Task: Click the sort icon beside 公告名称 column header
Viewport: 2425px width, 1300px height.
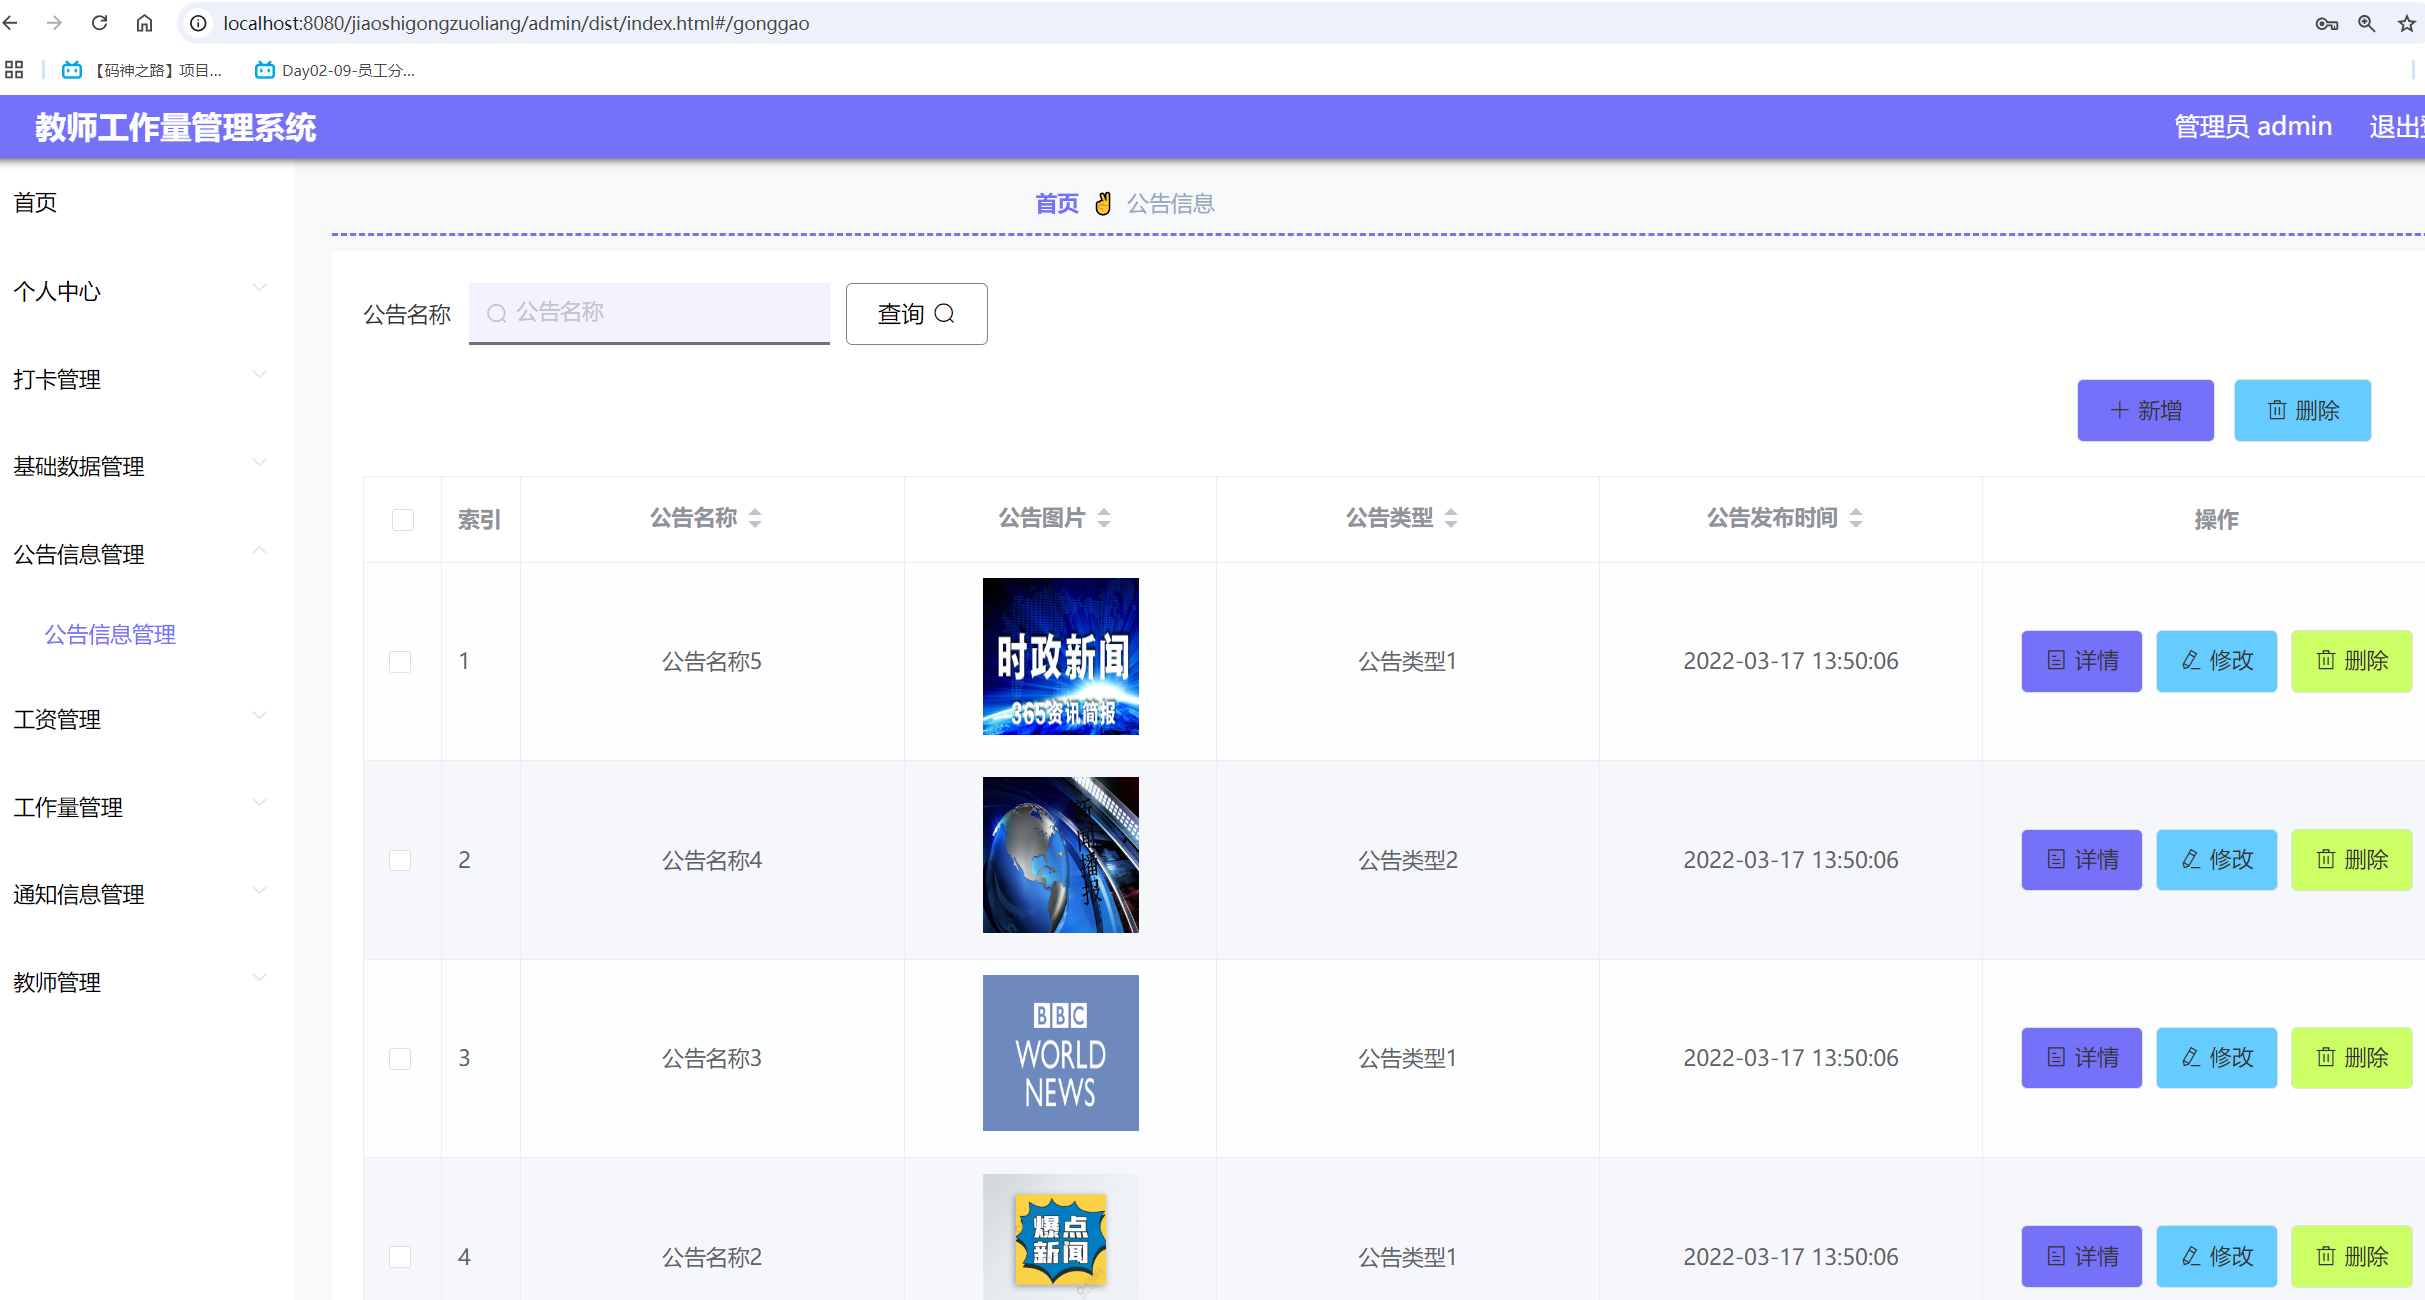Action: [756, 518]
